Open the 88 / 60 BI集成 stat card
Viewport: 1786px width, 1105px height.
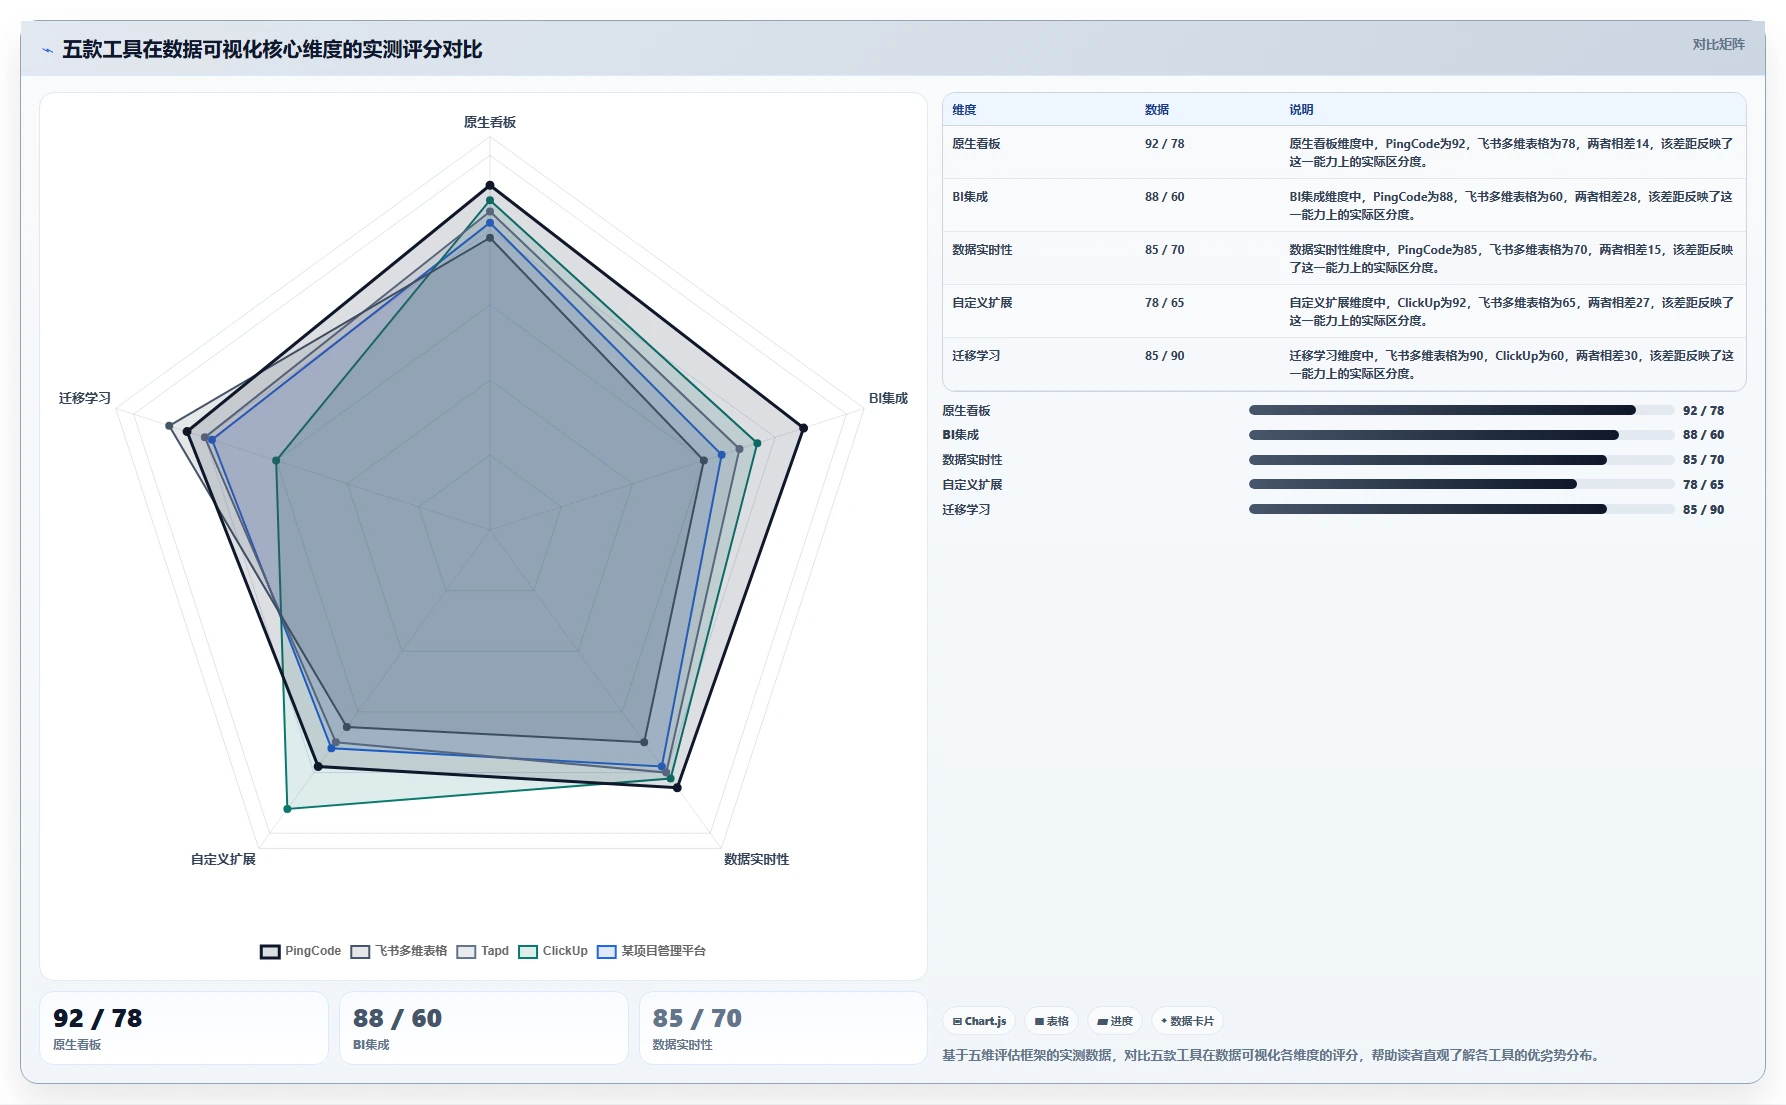coord(484,1028)
